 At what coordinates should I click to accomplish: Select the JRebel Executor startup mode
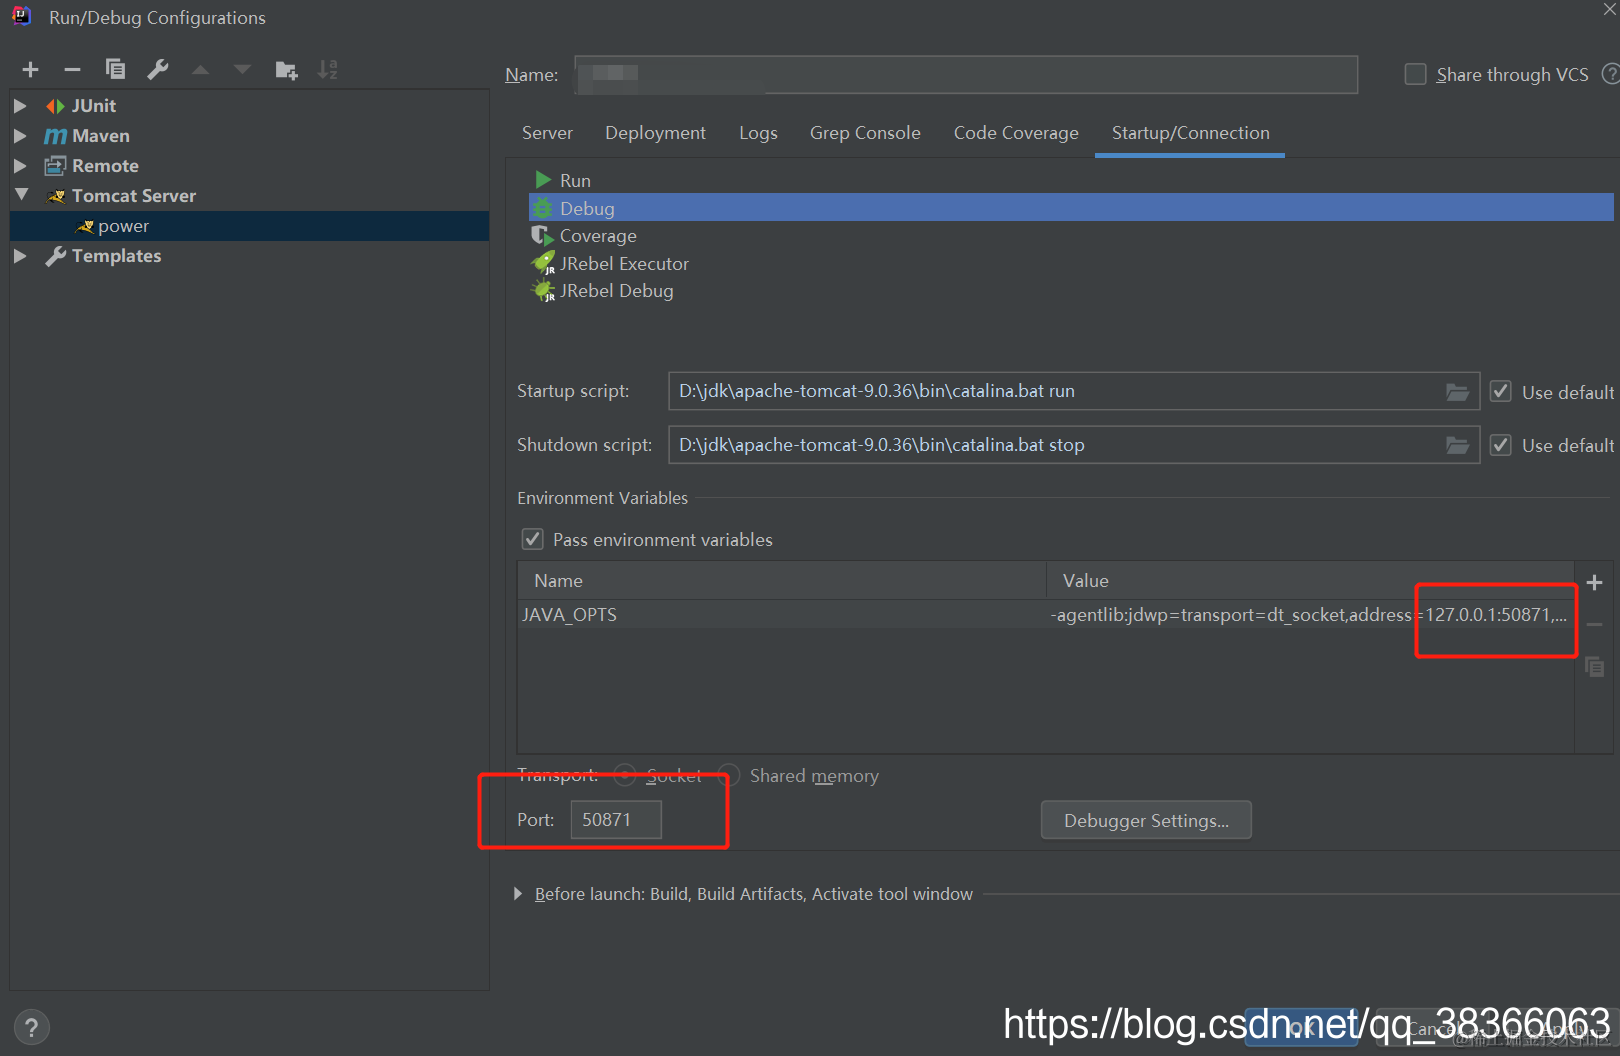(624, 263)
